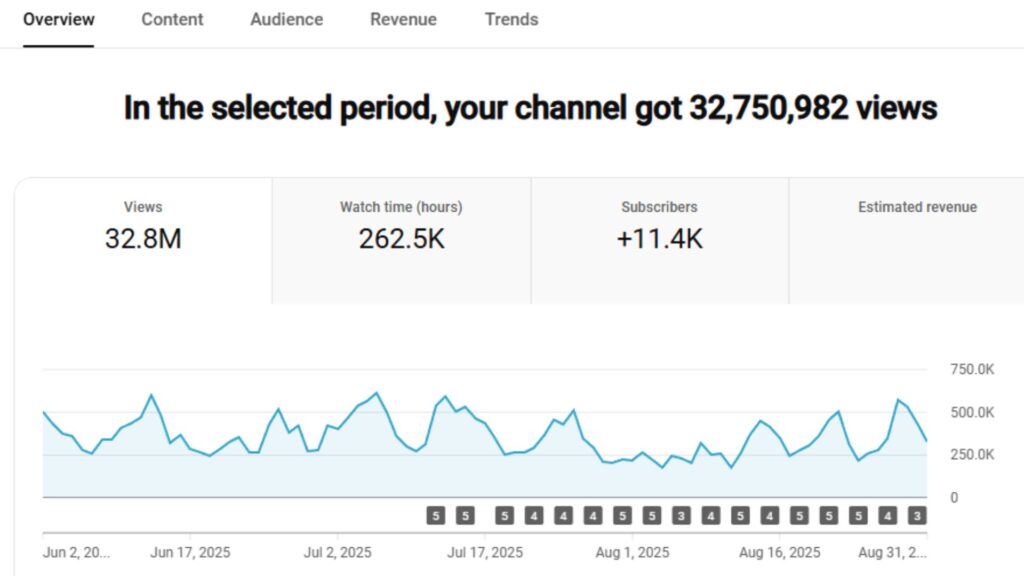Screen dimensions: 1024x576
Task: Go to the Audience tab
Action: coord(286,19)
